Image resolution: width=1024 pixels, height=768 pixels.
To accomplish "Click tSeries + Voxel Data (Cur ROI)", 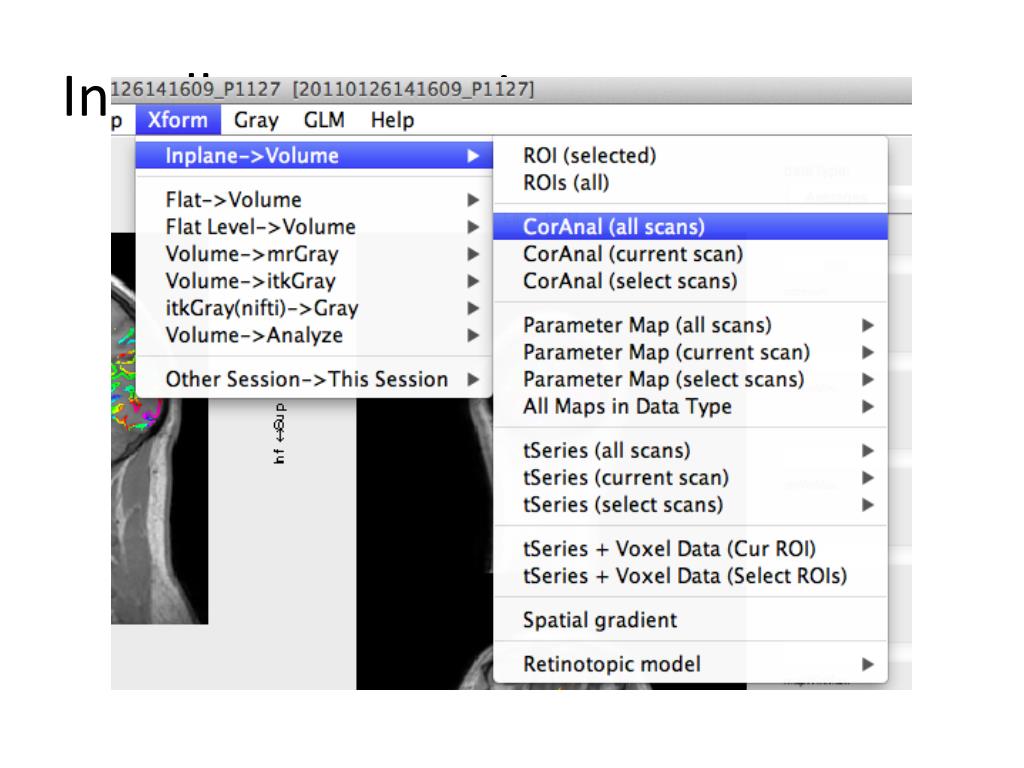I will coord(690,549).
